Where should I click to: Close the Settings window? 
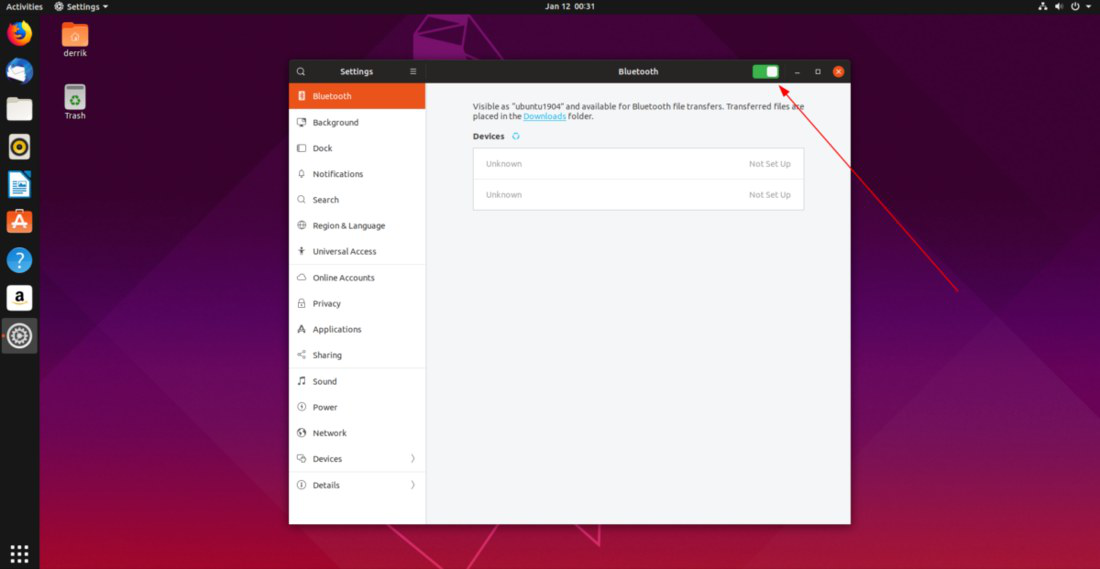point(838,72)
